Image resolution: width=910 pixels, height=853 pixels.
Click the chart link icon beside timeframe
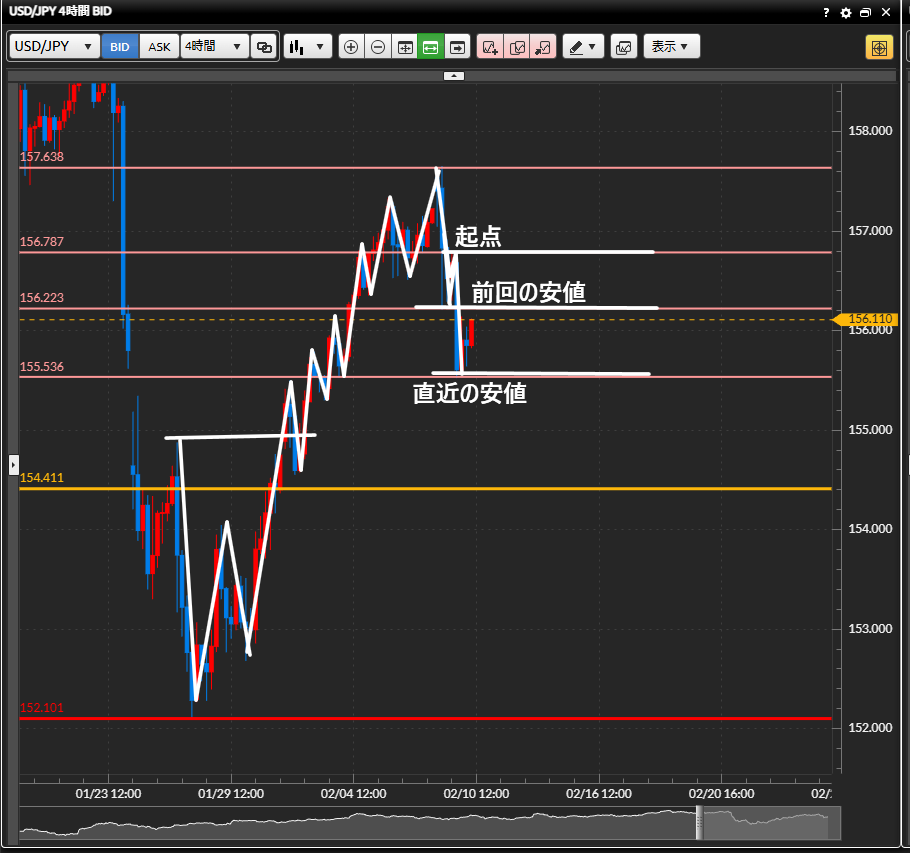click(x=264, y=47)
